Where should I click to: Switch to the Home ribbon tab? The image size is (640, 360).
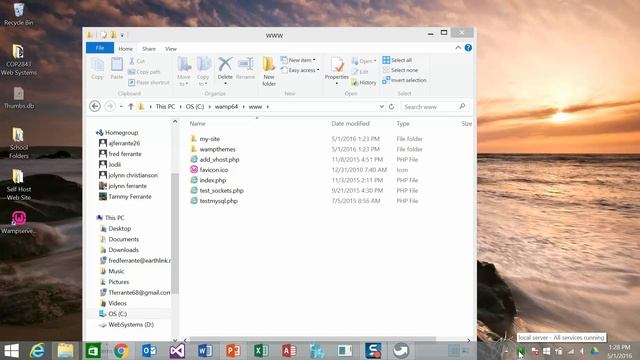tap(125, 49)
